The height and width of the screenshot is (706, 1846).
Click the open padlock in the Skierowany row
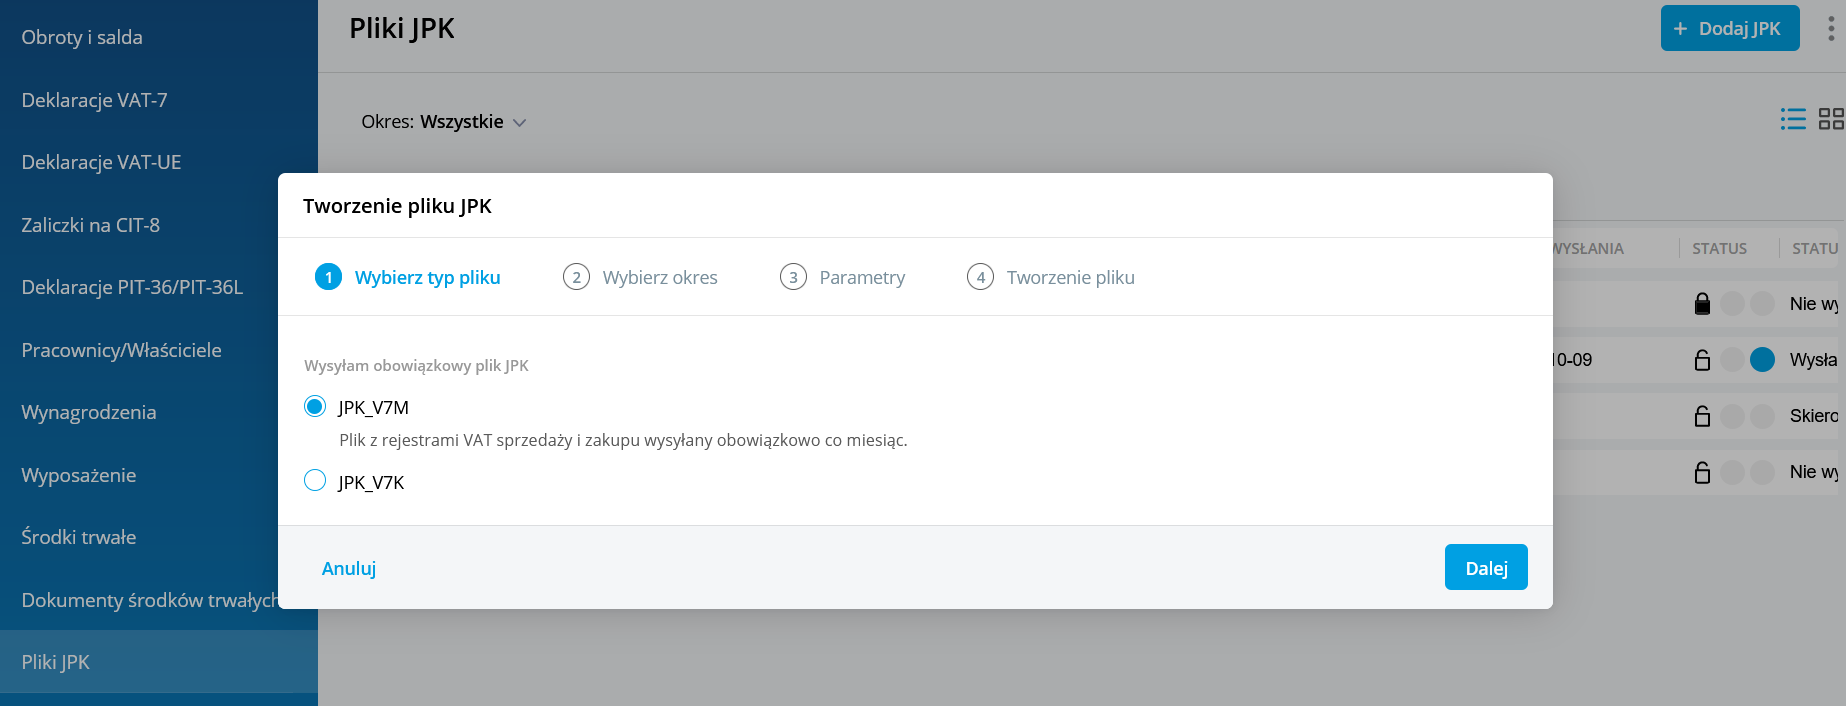click(x=1702, y=416)
